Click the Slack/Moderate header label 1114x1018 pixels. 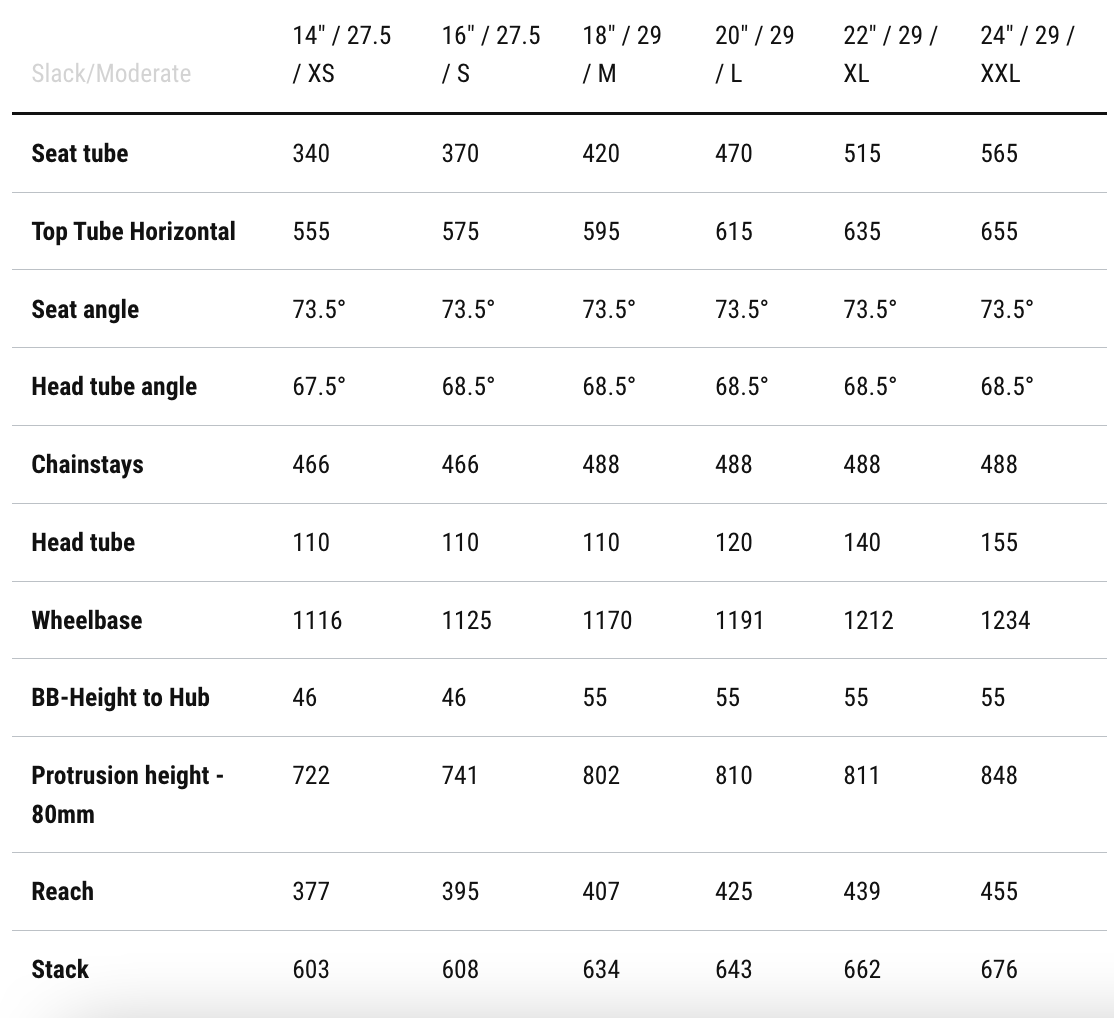pos(111,74)
